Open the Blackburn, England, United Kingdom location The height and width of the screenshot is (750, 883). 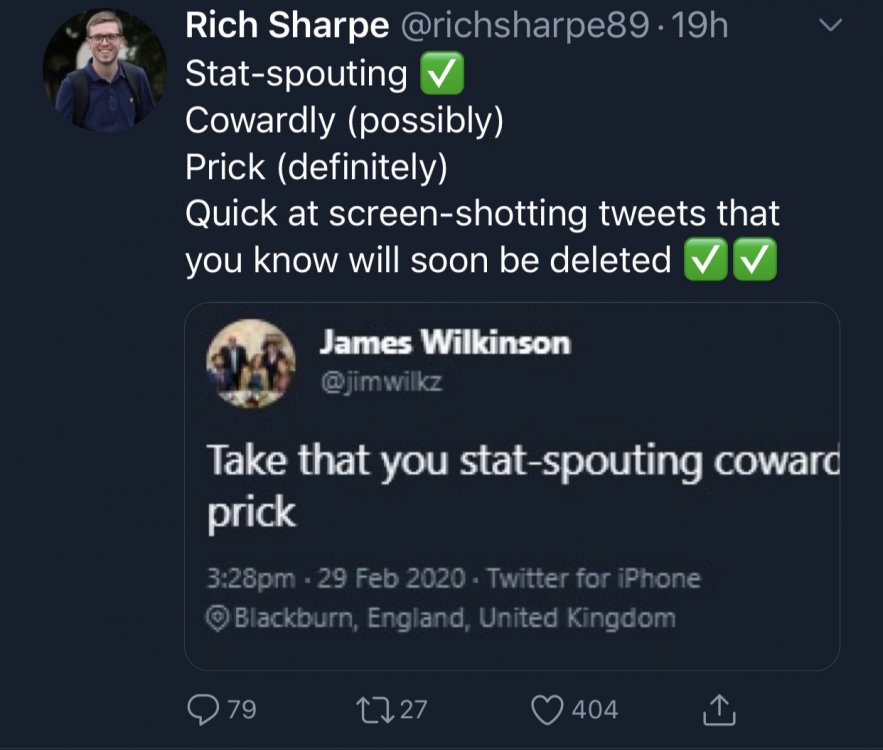455,618
